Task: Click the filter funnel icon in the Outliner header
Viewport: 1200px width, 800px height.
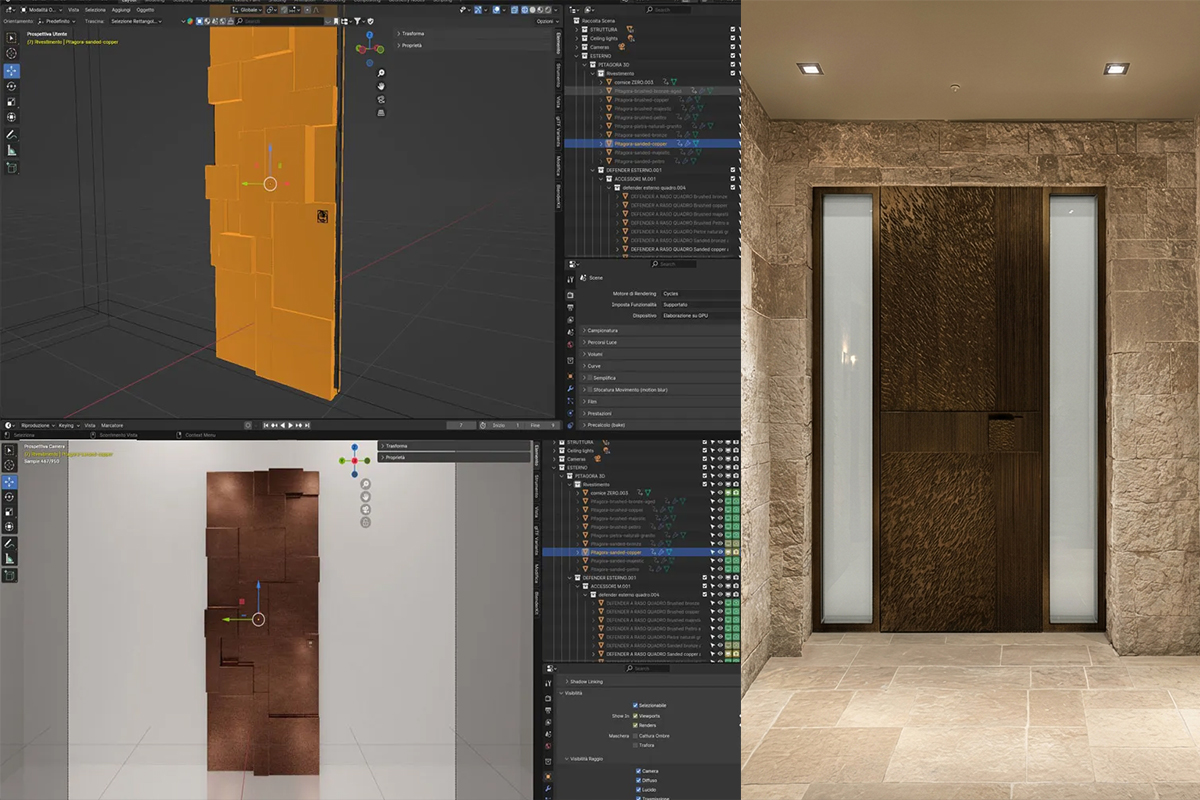Action: [x=587, y=10]
